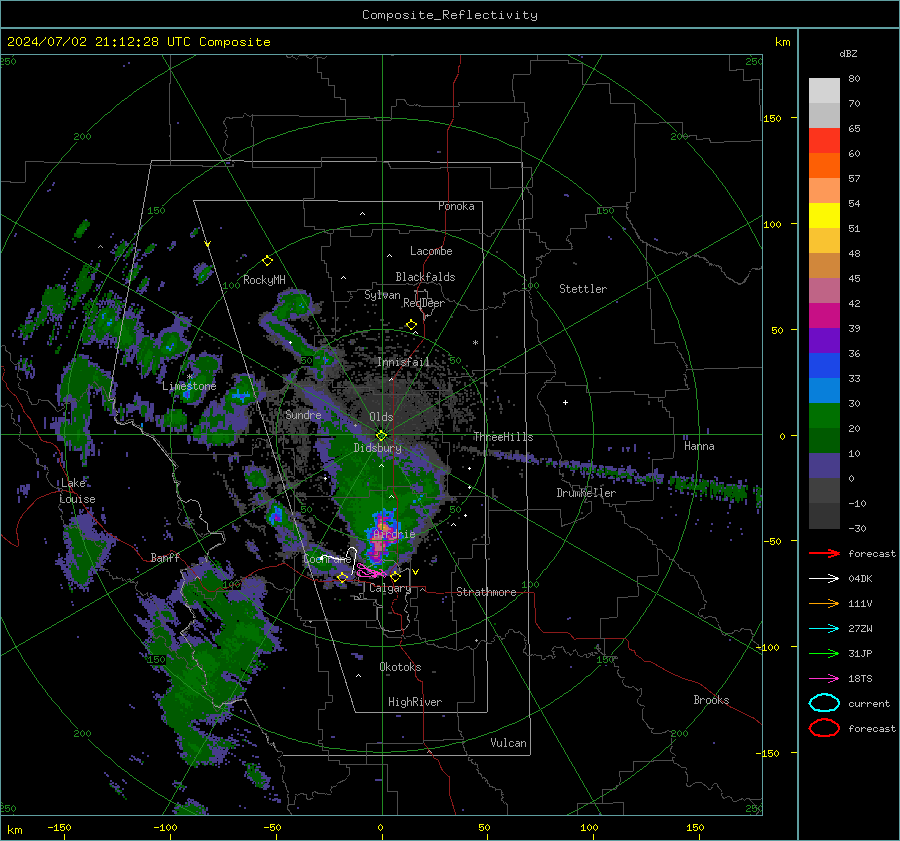Click the ThreeHills city label
Image resolution: width=900 pixels, height=841 pixels.
503,437
